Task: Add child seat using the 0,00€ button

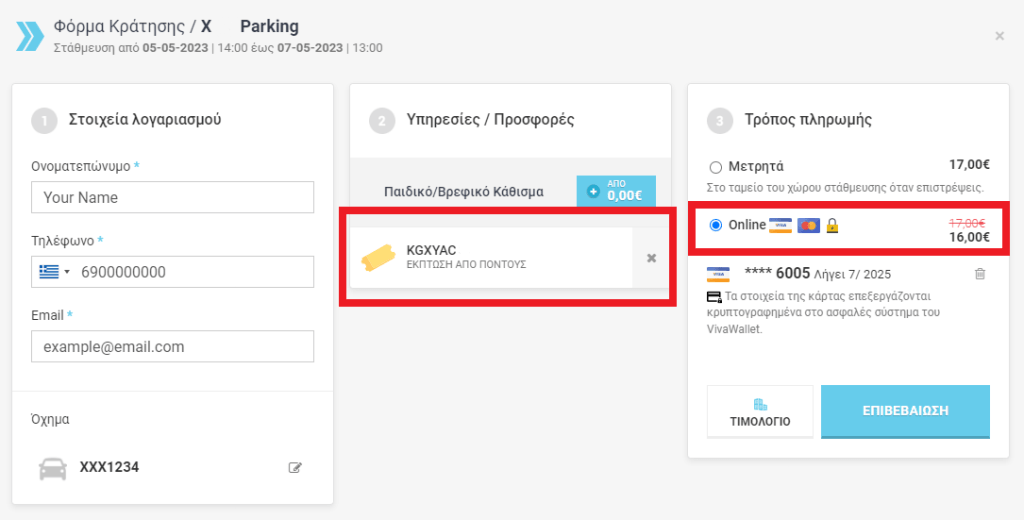Action: coord(616,190)
